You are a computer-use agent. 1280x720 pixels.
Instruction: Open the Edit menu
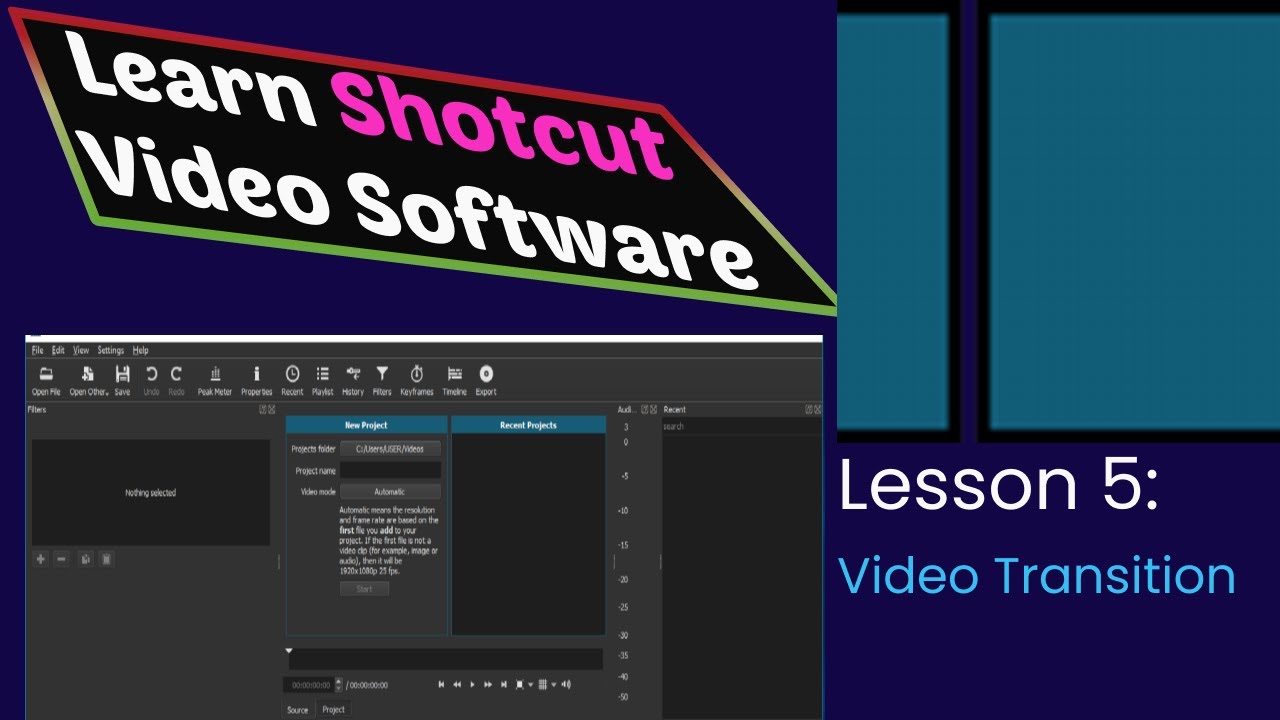(x=58, y=350)
